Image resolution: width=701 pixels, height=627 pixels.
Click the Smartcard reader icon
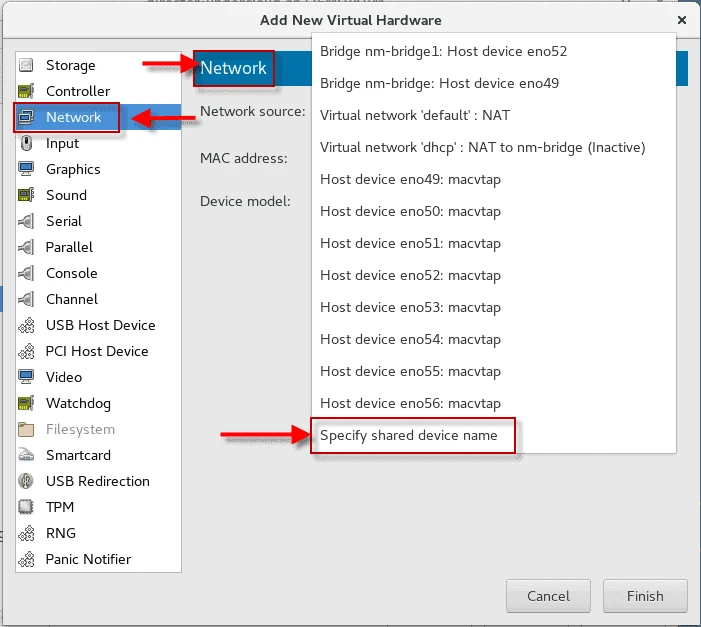pos(26,455)
